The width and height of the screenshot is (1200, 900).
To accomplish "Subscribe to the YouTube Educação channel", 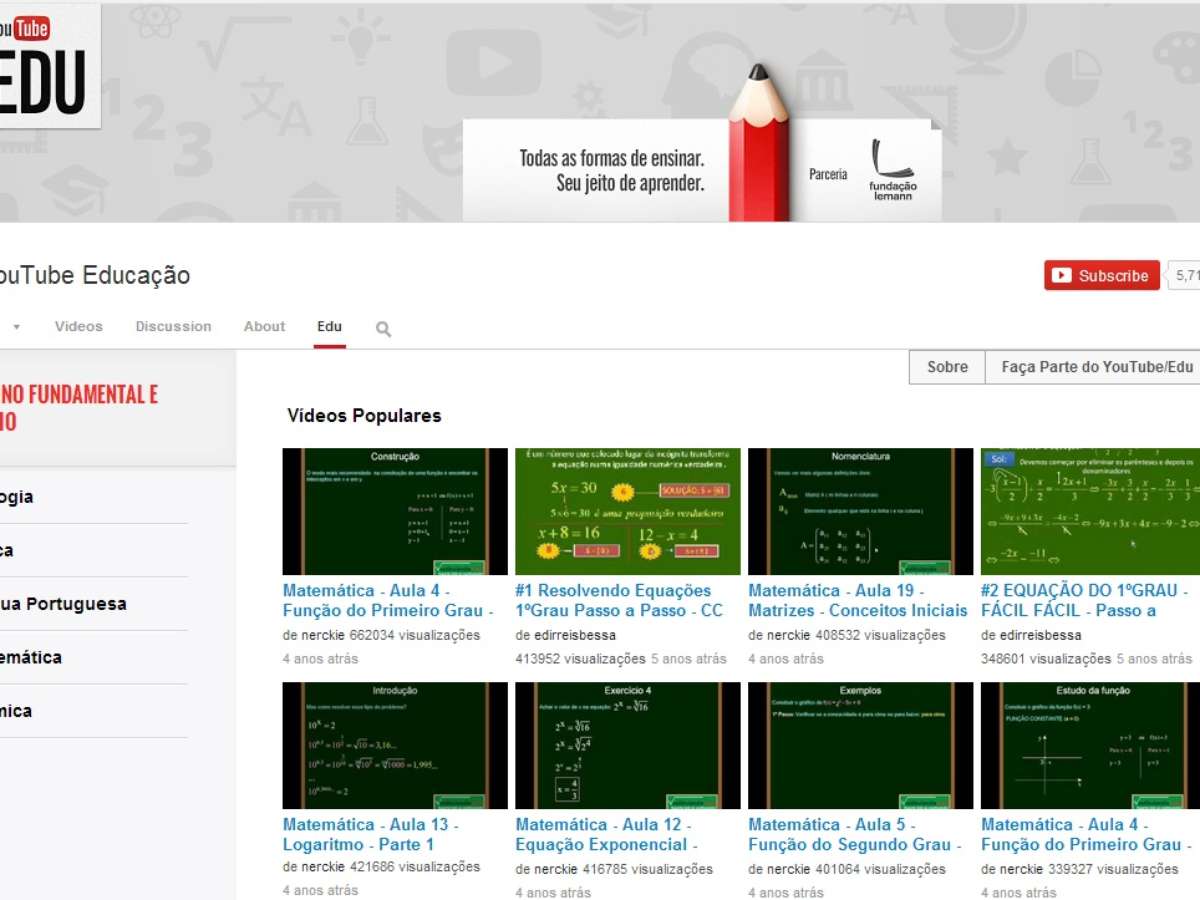I will [1101, 276].
